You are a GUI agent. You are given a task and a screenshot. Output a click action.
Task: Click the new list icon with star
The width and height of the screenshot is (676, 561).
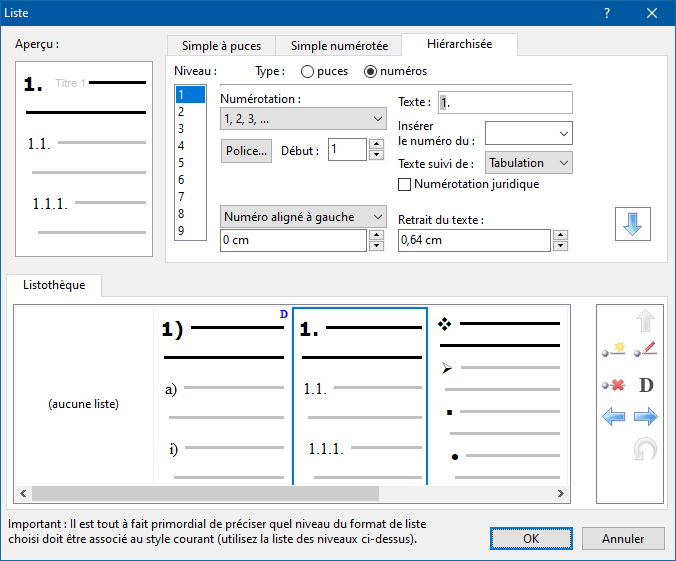(x=614, y=351)
